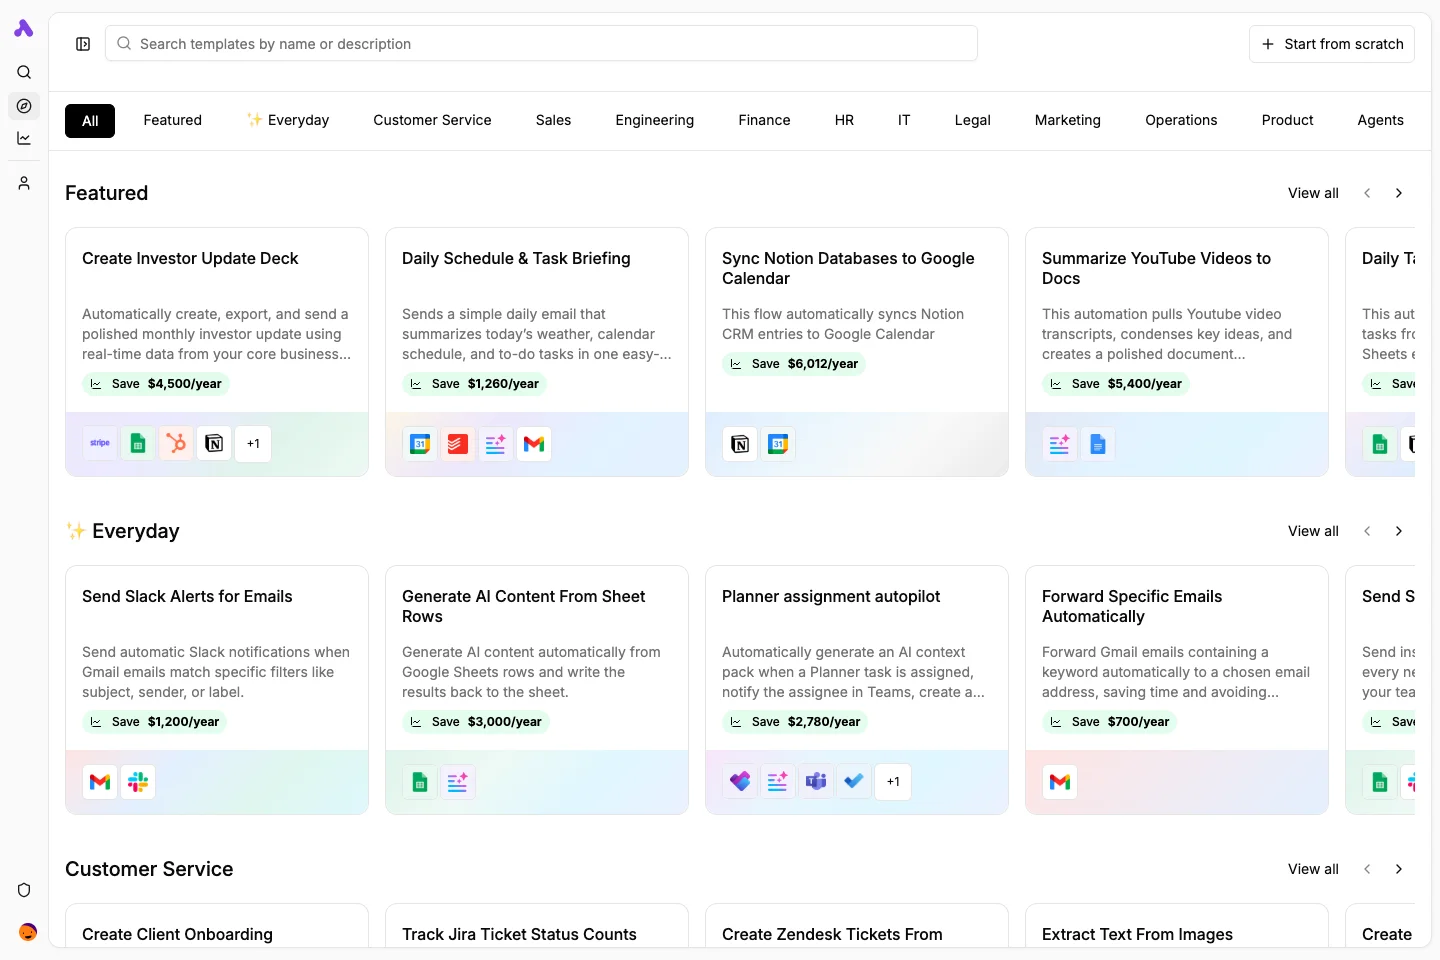The height and width of the screenshot is (960, 1440).
Task: Click the +1 badge on Investor Update Deck card
Action: tap(253, 443)
